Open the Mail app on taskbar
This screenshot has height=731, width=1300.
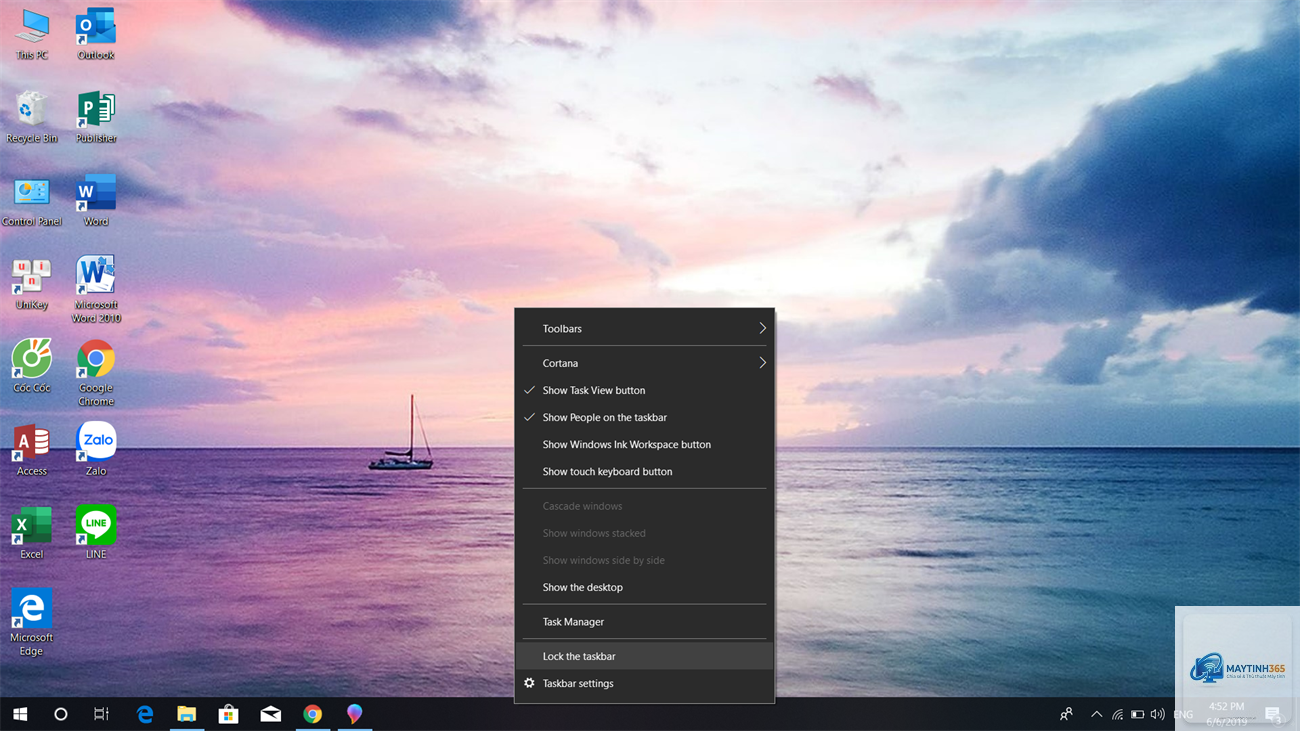271,714
